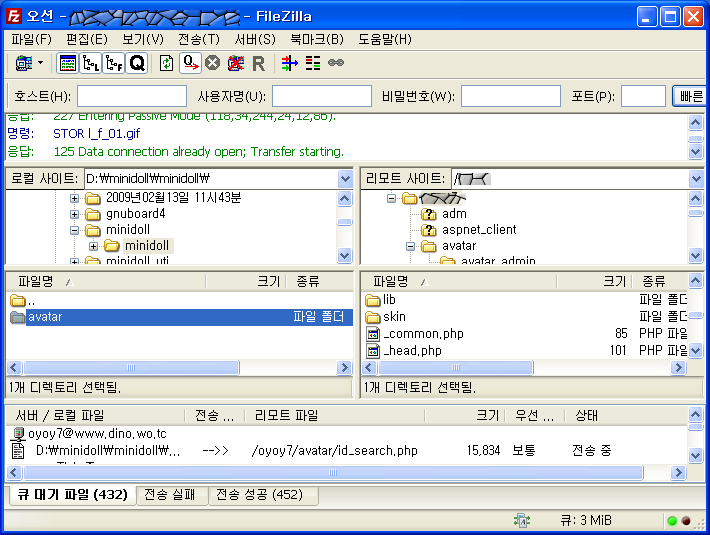Open the 도움말(H) menu
Screen dimensions: 710x535
point(385,39)
